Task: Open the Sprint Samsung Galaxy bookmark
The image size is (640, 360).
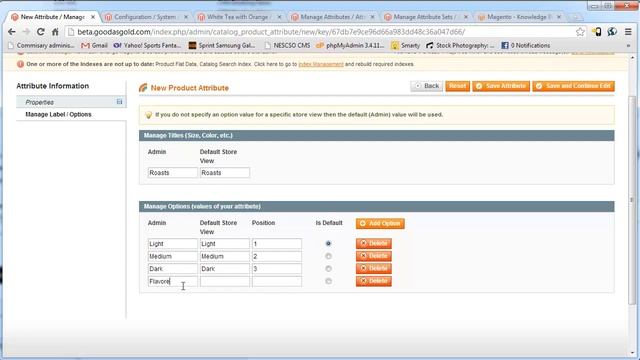Action: tap(222, 45)
